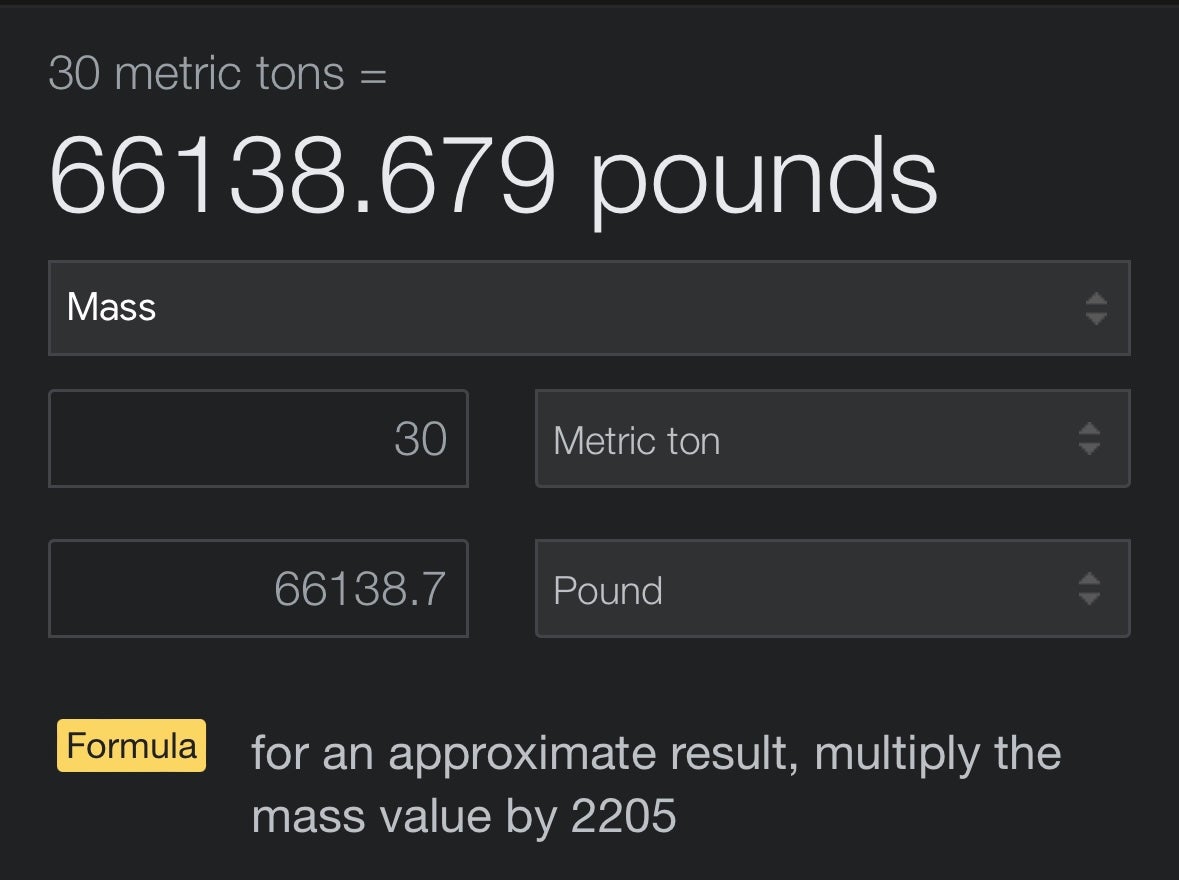
Task: Click the up arrow on Mass selector
Action: (x=1096, y=299)
